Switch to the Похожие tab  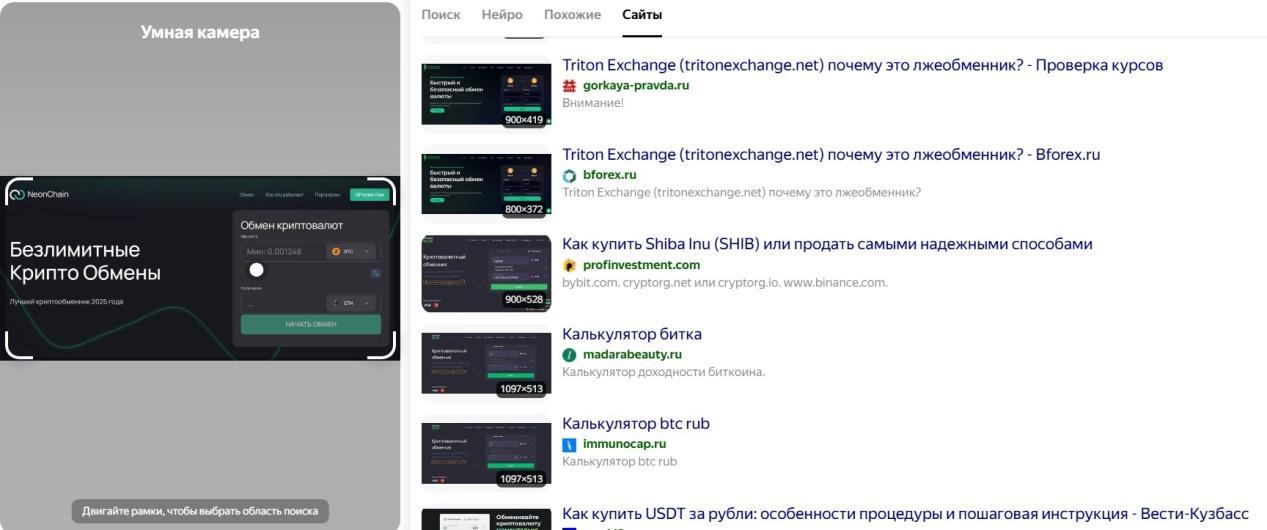tap(573, 15)
